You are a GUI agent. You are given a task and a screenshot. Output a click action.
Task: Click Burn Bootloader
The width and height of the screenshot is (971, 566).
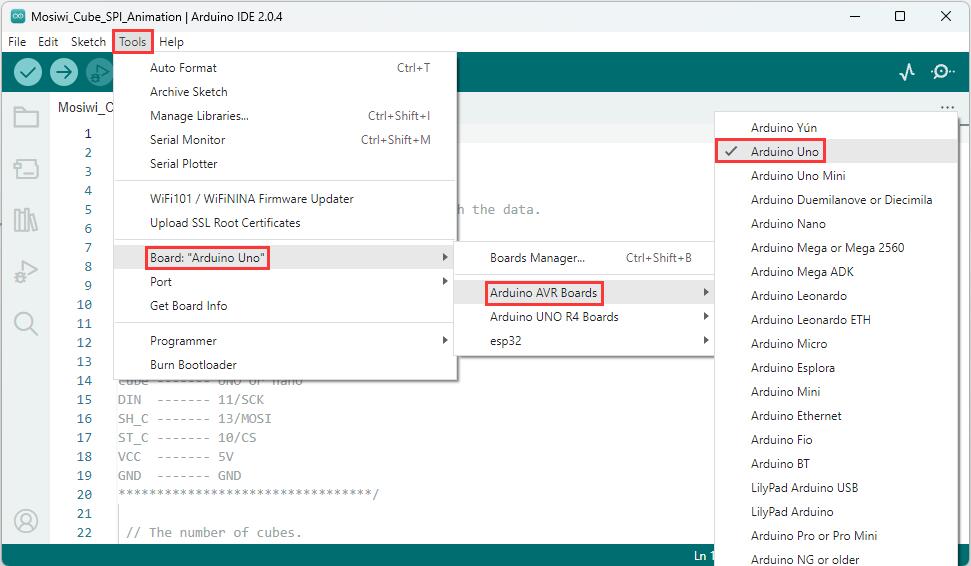point(285,365)
